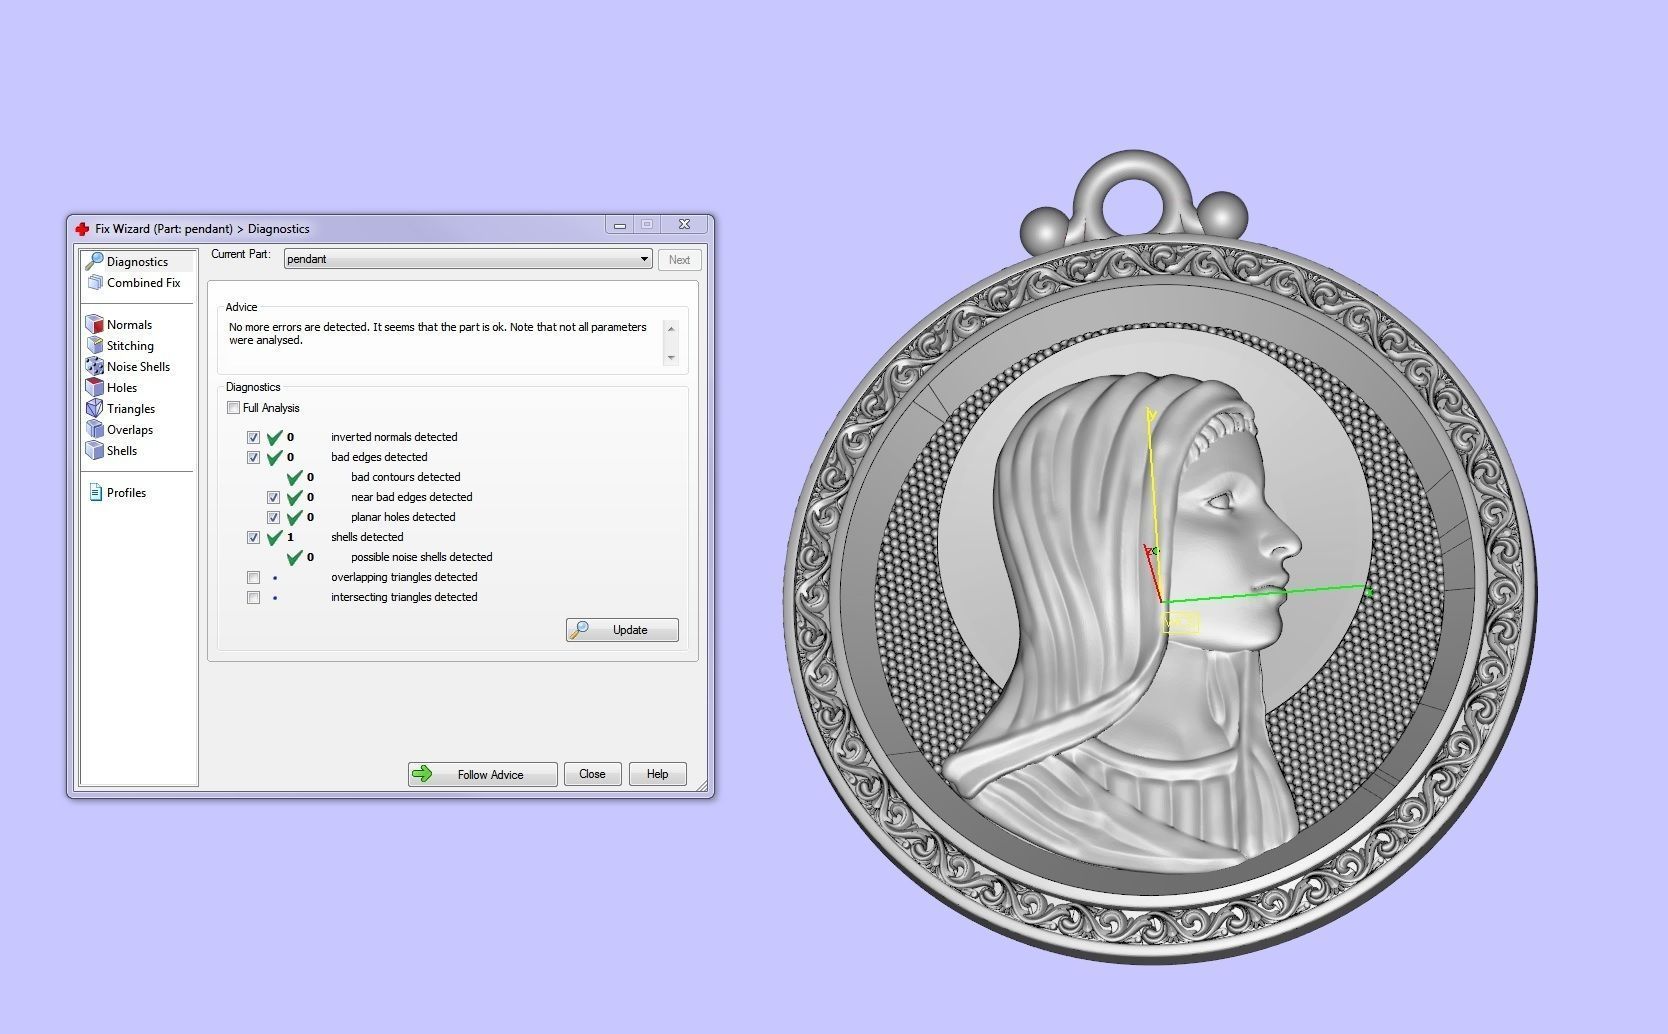This screenshot has height=1034, width=1668.
Task: Click the Shells cube icon
Action: [94, 450]
